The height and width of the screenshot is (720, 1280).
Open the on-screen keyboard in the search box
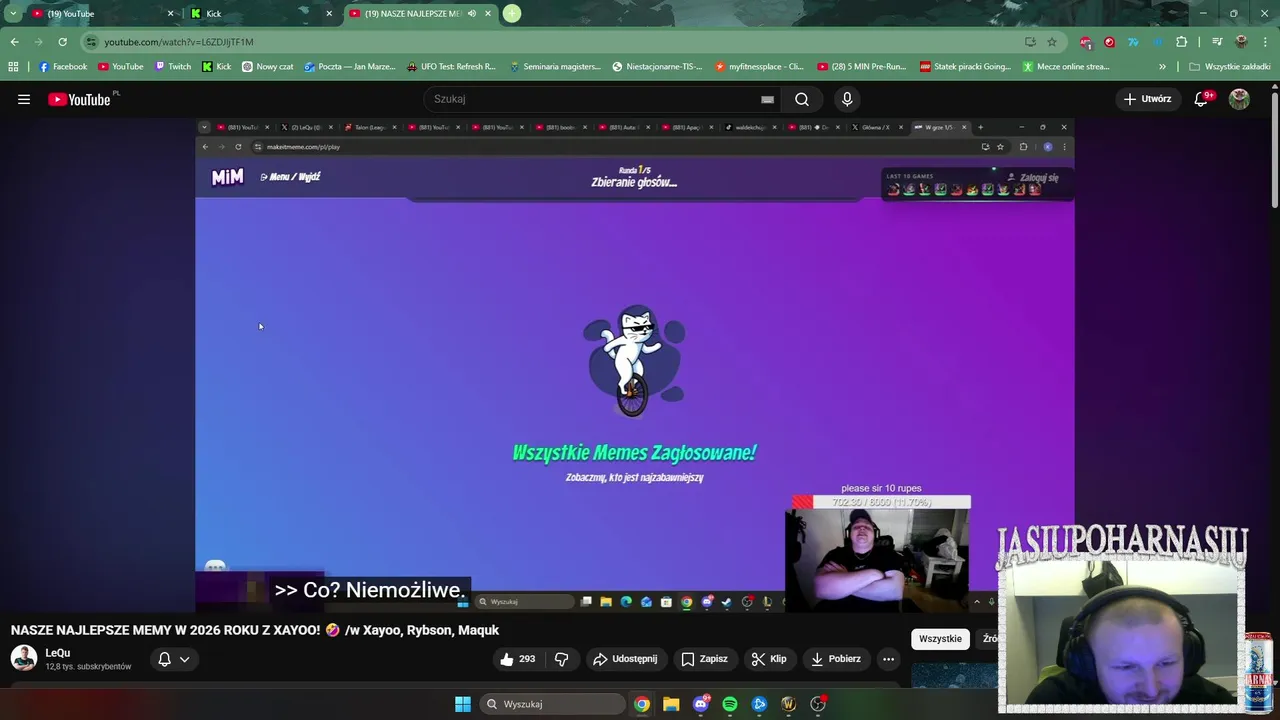[767, 99]
